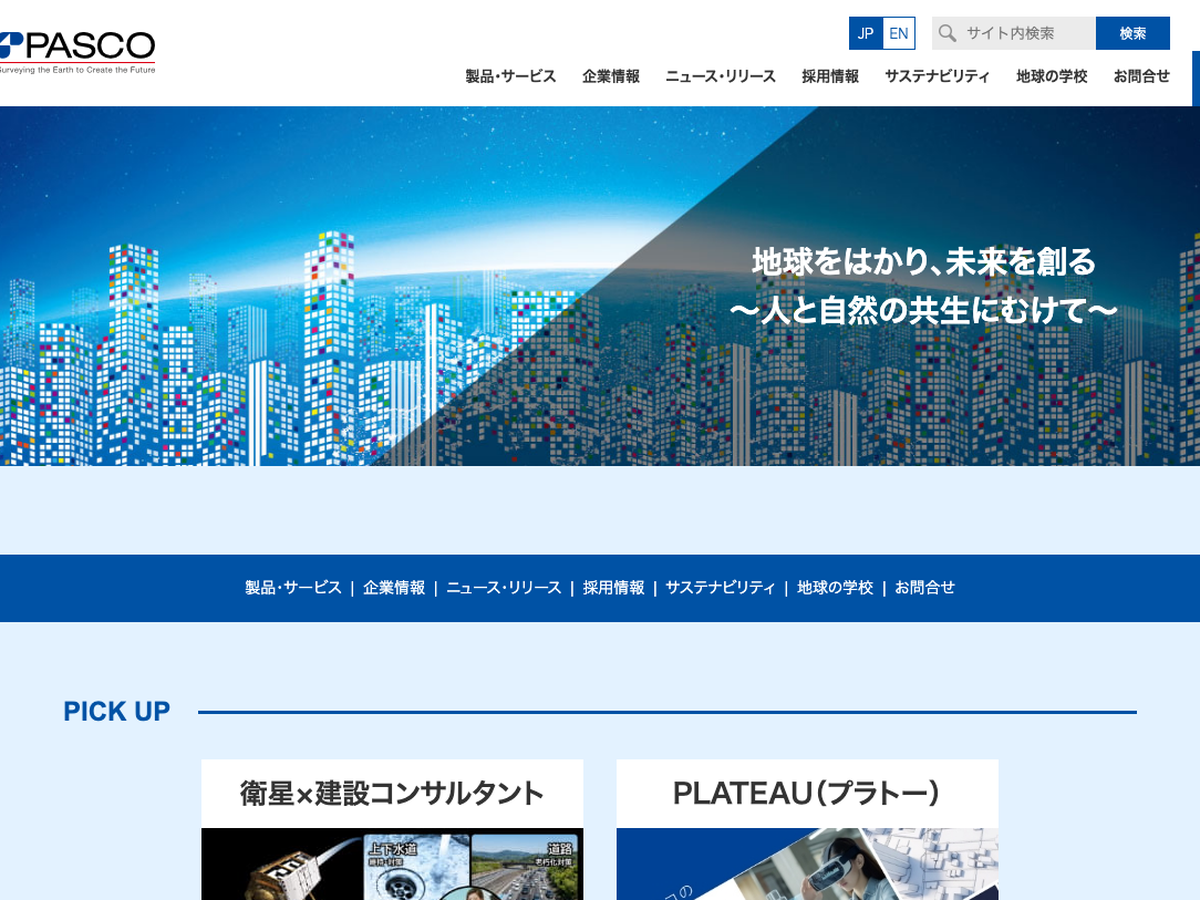Open 採用情報 link in blue bar
Image resolution: width=1200 pixels, height=900 pixels.
pyautogui.click(x=614, y=588)
